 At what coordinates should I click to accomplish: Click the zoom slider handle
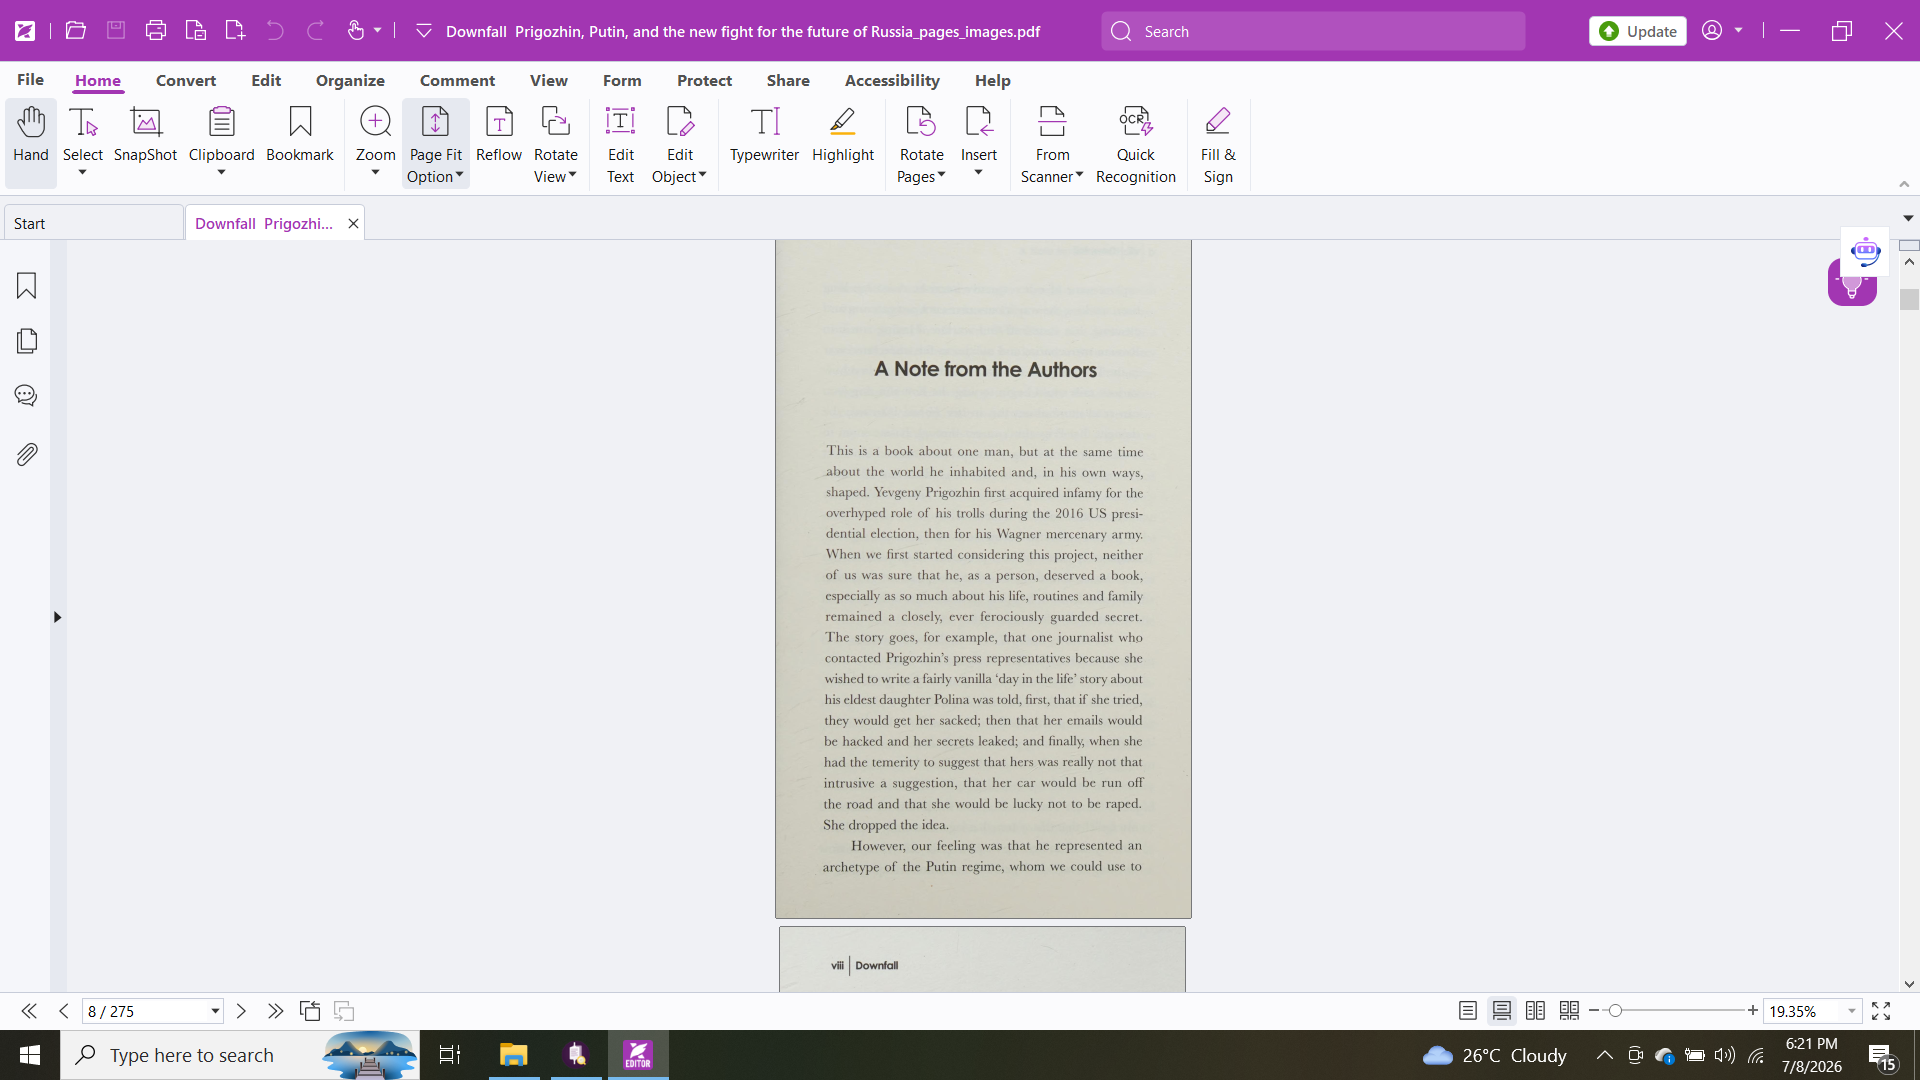(1615, 1011)
